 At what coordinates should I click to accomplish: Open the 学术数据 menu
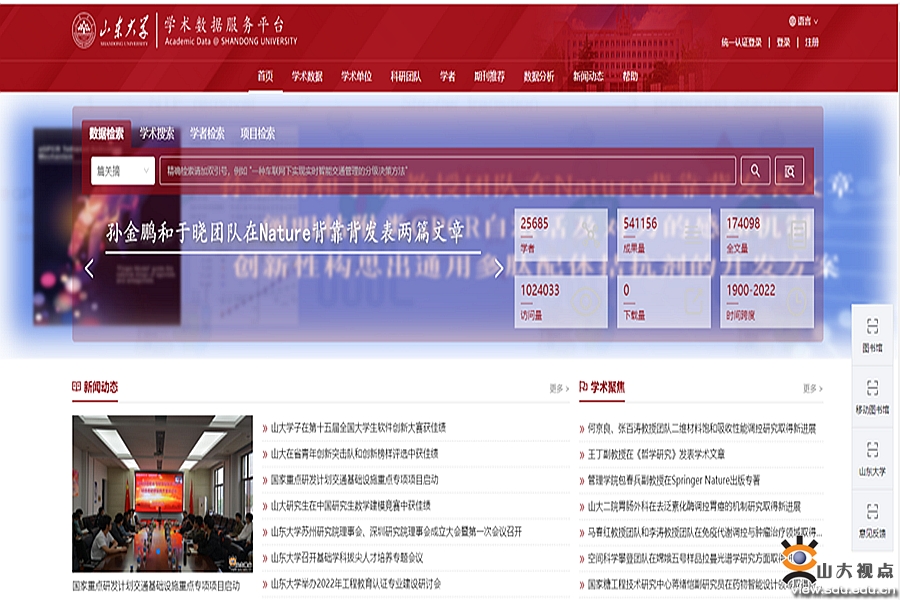pos(307,76)
